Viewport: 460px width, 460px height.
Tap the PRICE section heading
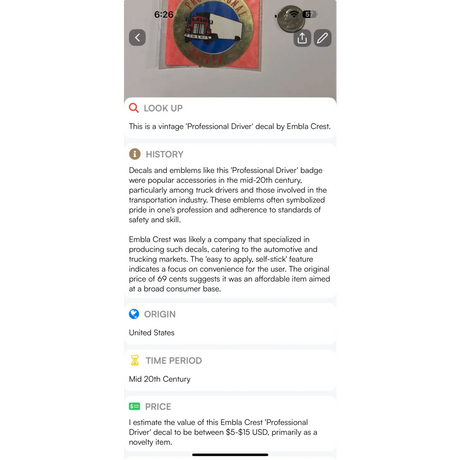point(158,407)
